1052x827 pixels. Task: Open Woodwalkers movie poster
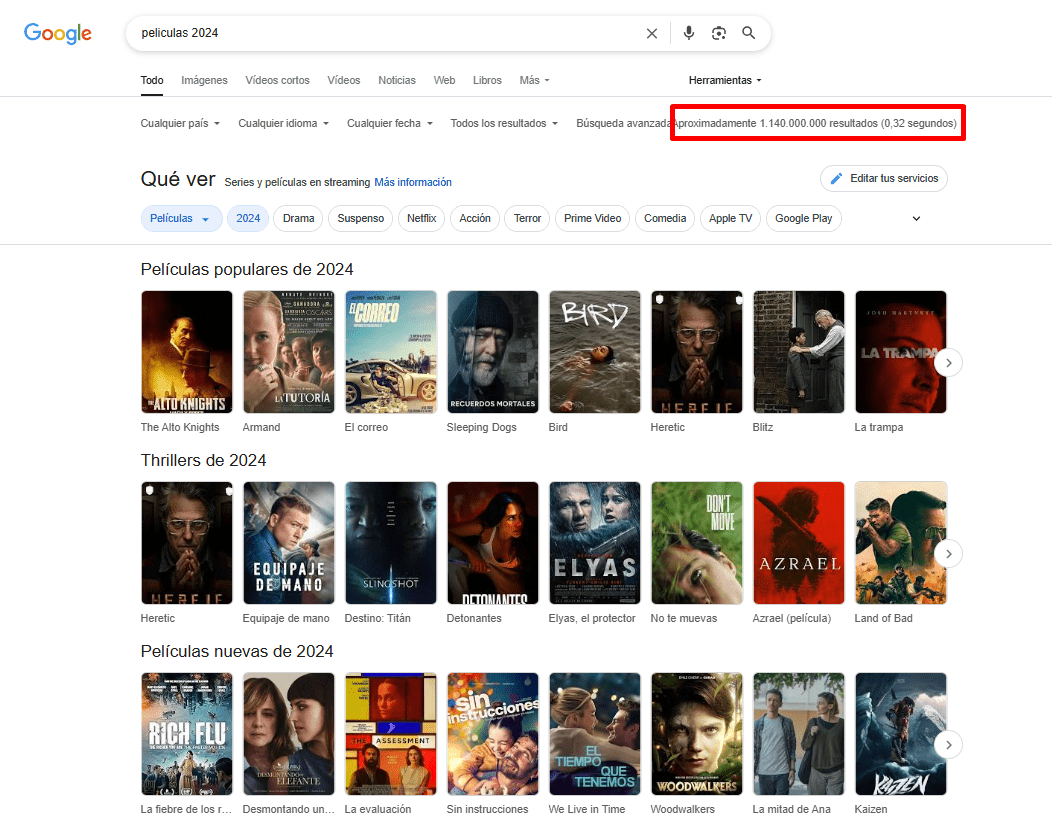click(x=697, y=734)
